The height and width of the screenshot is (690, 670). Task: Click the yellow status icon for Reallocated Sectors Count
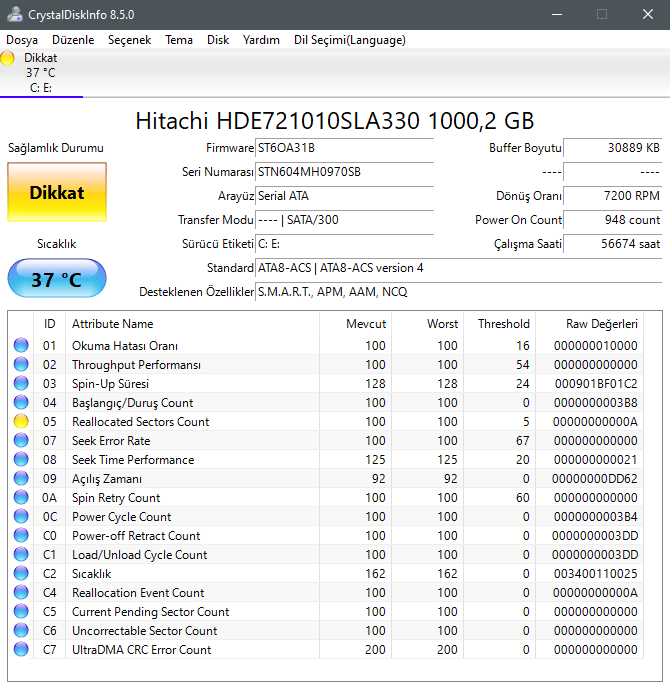click(x=21, y=422)
